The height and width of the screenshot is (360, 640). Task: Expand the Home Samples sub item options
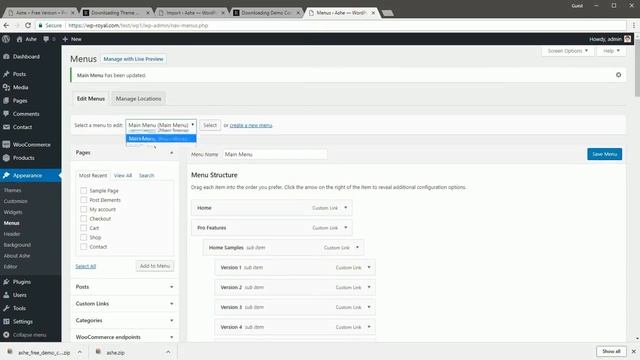(x=357, y=247)
